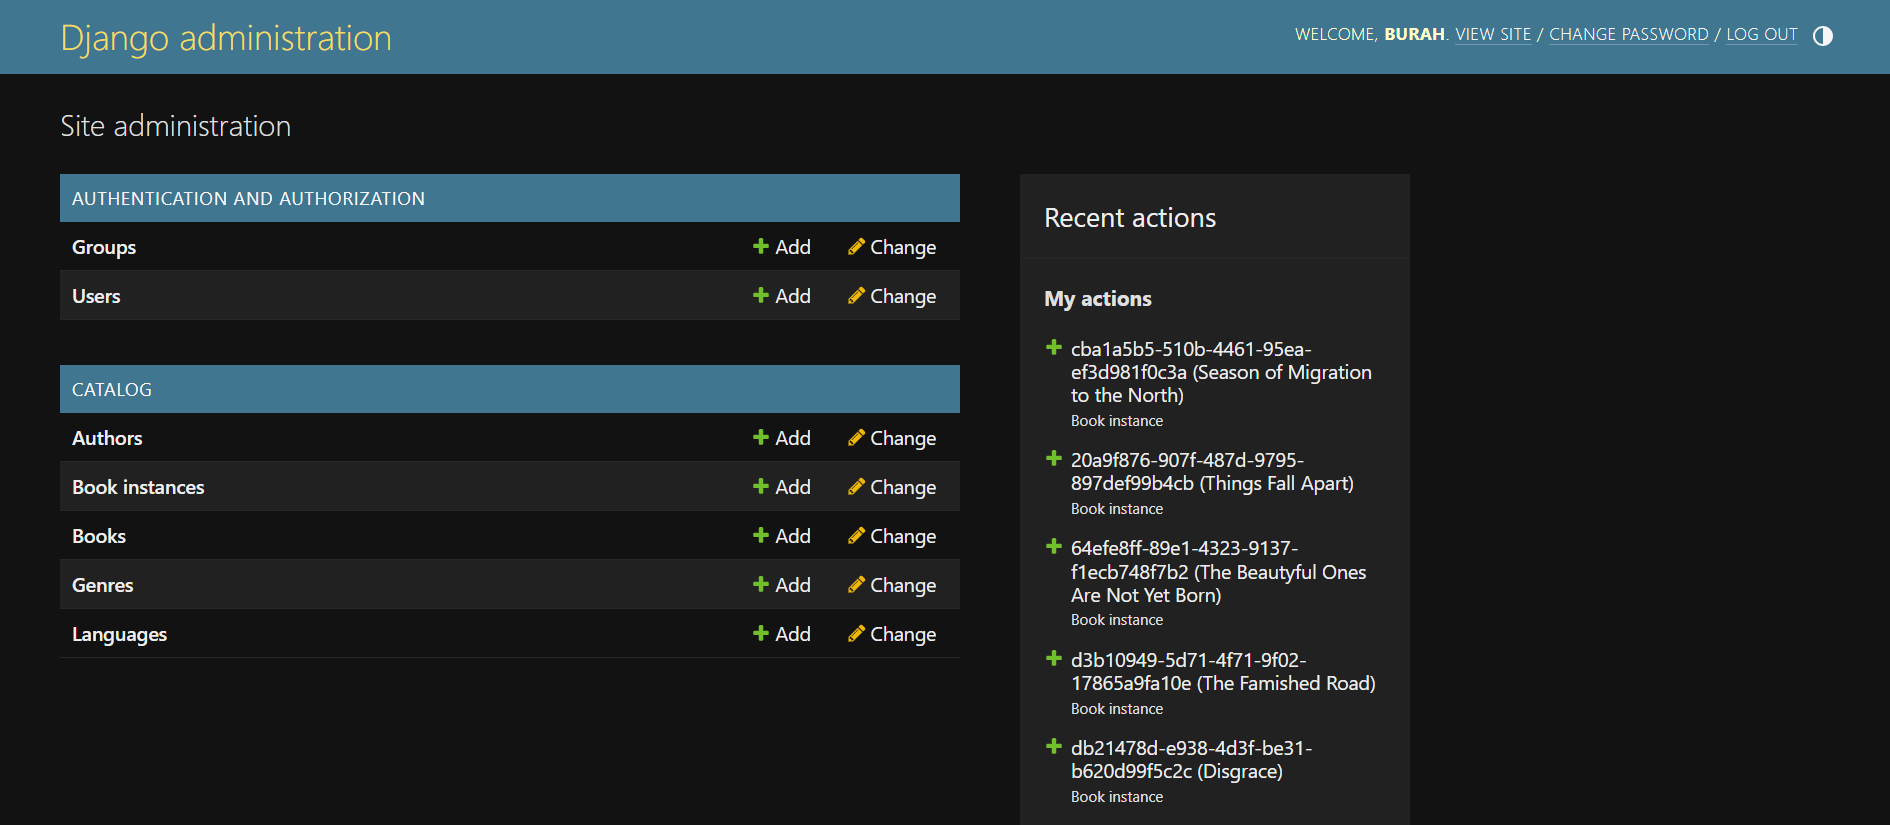Open Season of Migration to the North instance
The width and height of the screenshot is (1890, 825).
1221,372
